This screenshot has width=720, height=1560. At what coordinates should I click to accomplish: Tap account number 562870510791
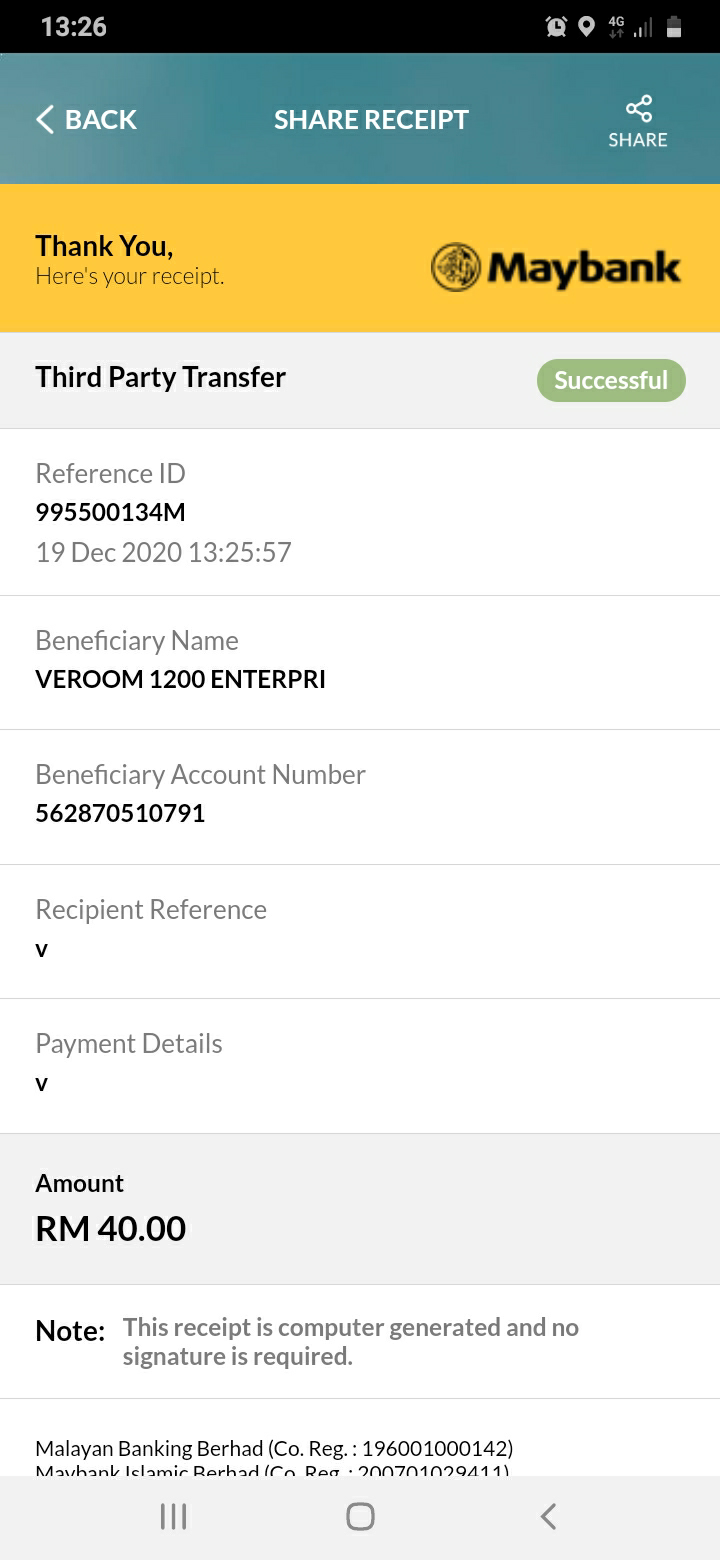pyautogui.click(x=120, y=814)
